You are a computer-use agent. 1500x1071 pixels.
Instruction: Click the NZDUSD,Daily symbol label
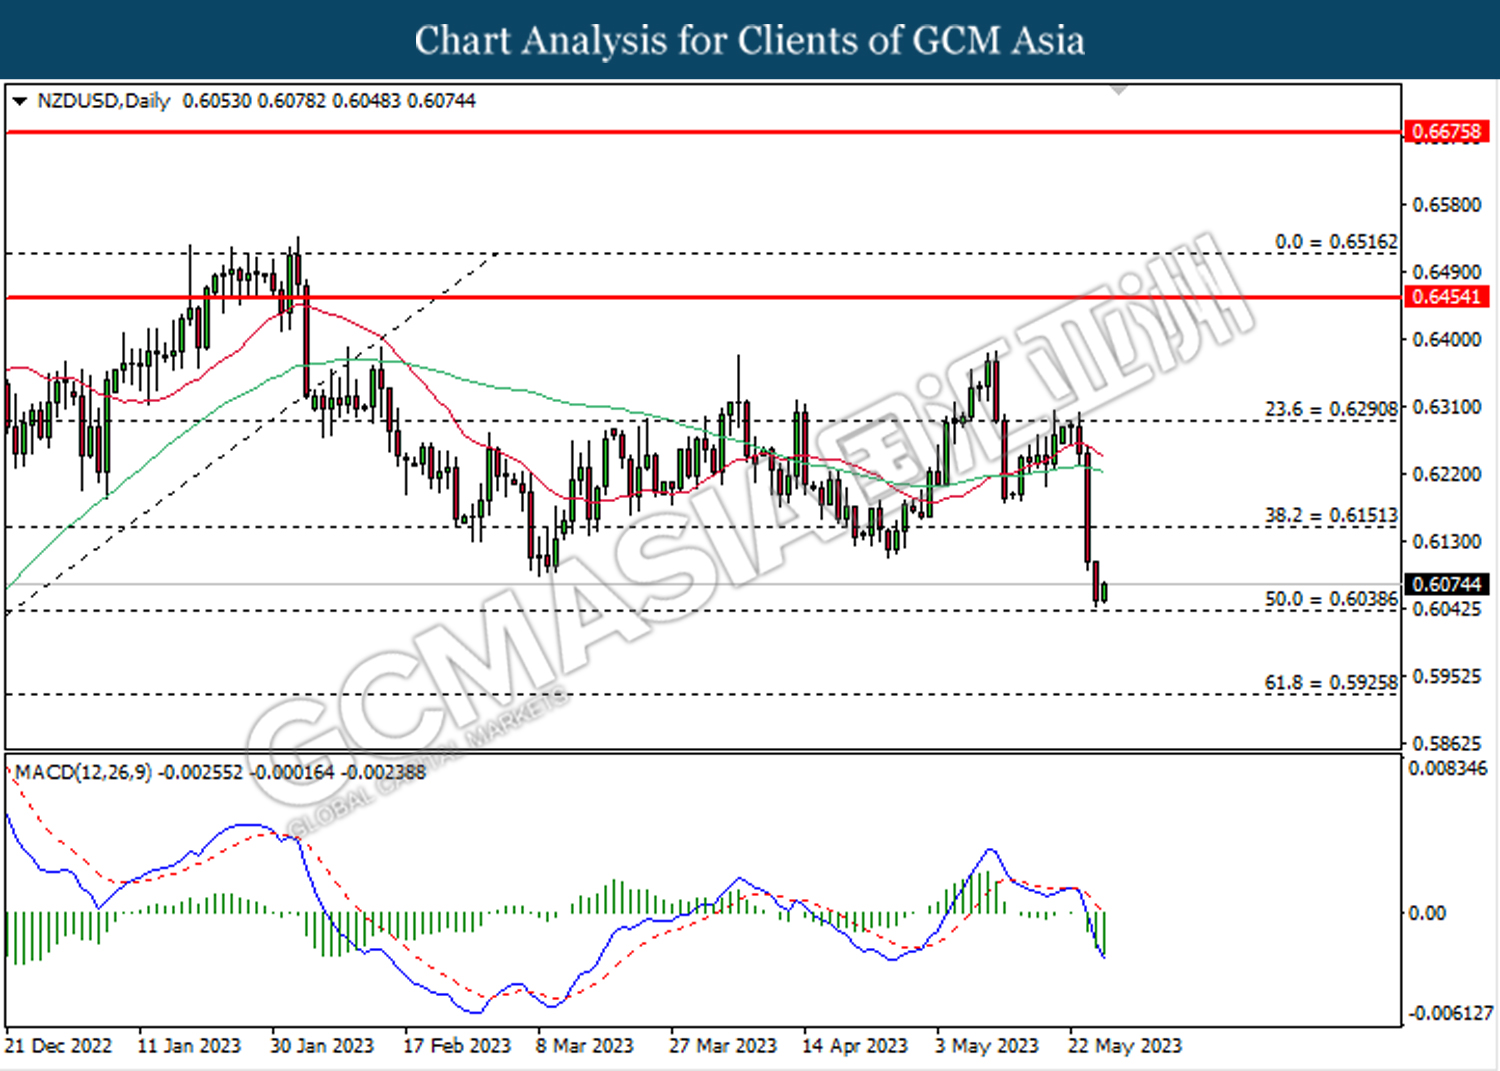click(x=103, y=101)
